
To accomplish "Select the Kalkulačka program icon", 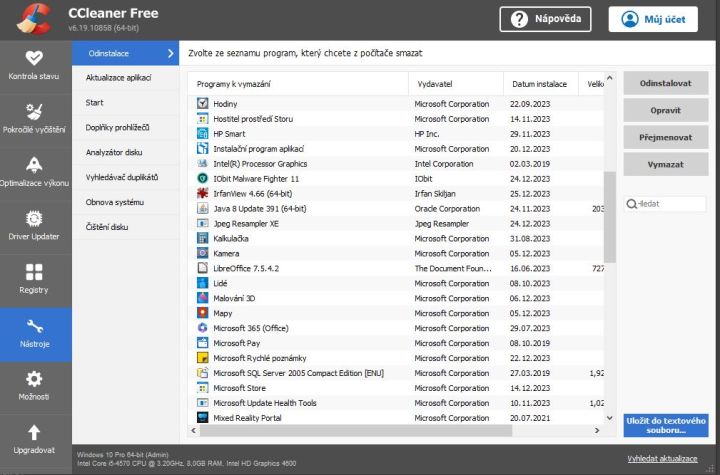I will pos(202,238).
